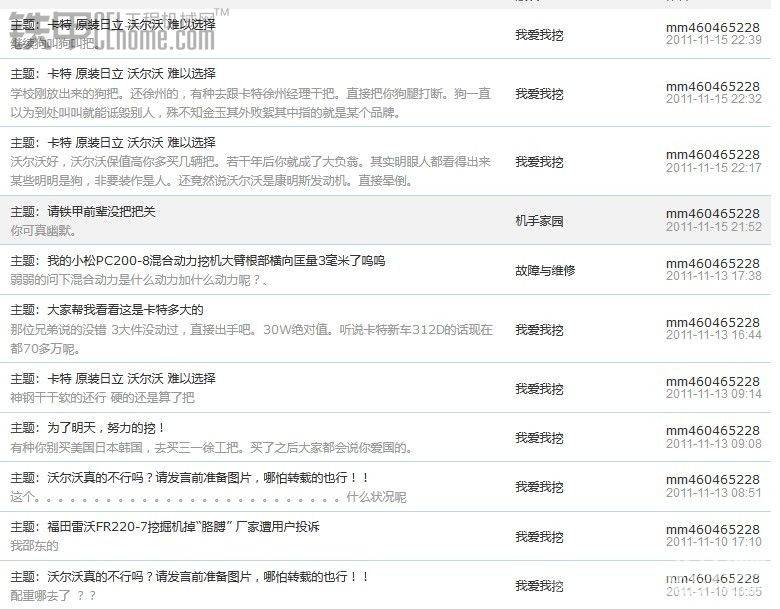Select reply text 神钢干干软的还行 硬的还是算了把
780x609 pixels.
tap(102, 398)
